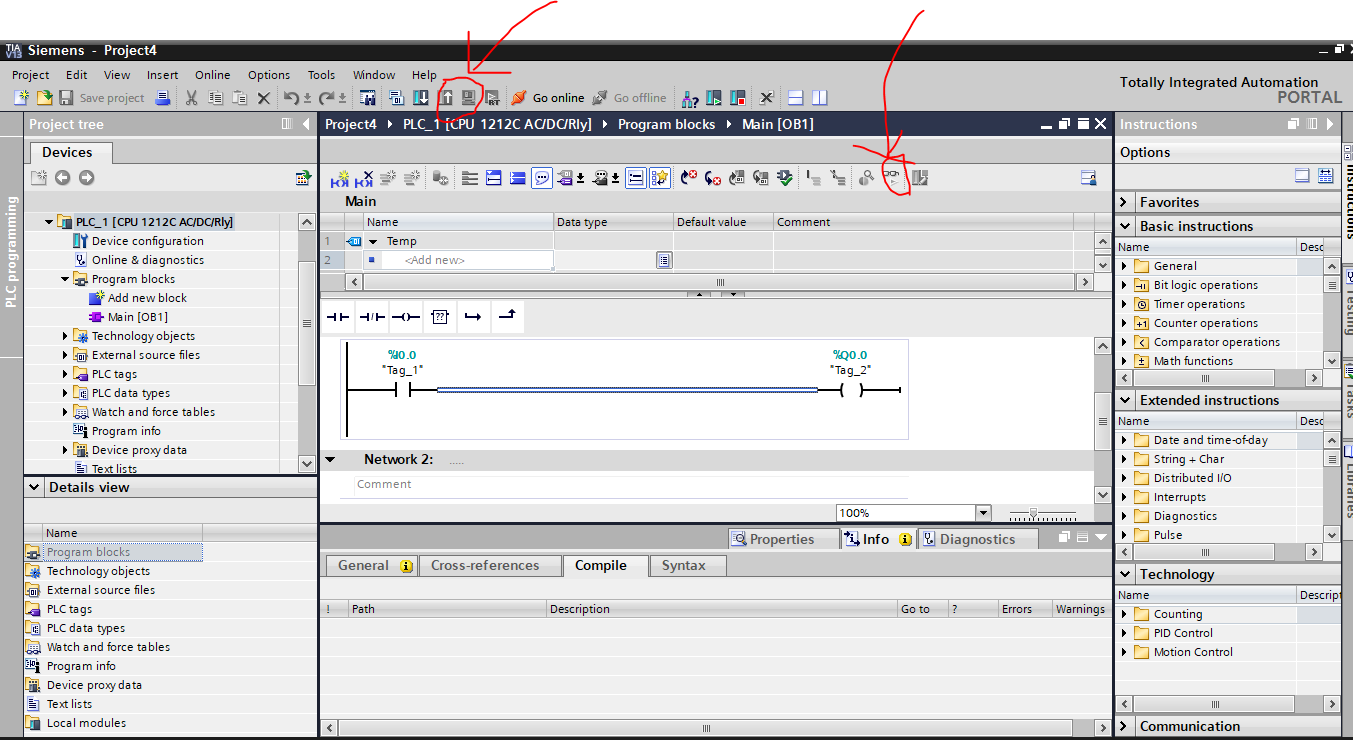Open branch favorites icon
1353x740 pixels.
click(473, 317)
